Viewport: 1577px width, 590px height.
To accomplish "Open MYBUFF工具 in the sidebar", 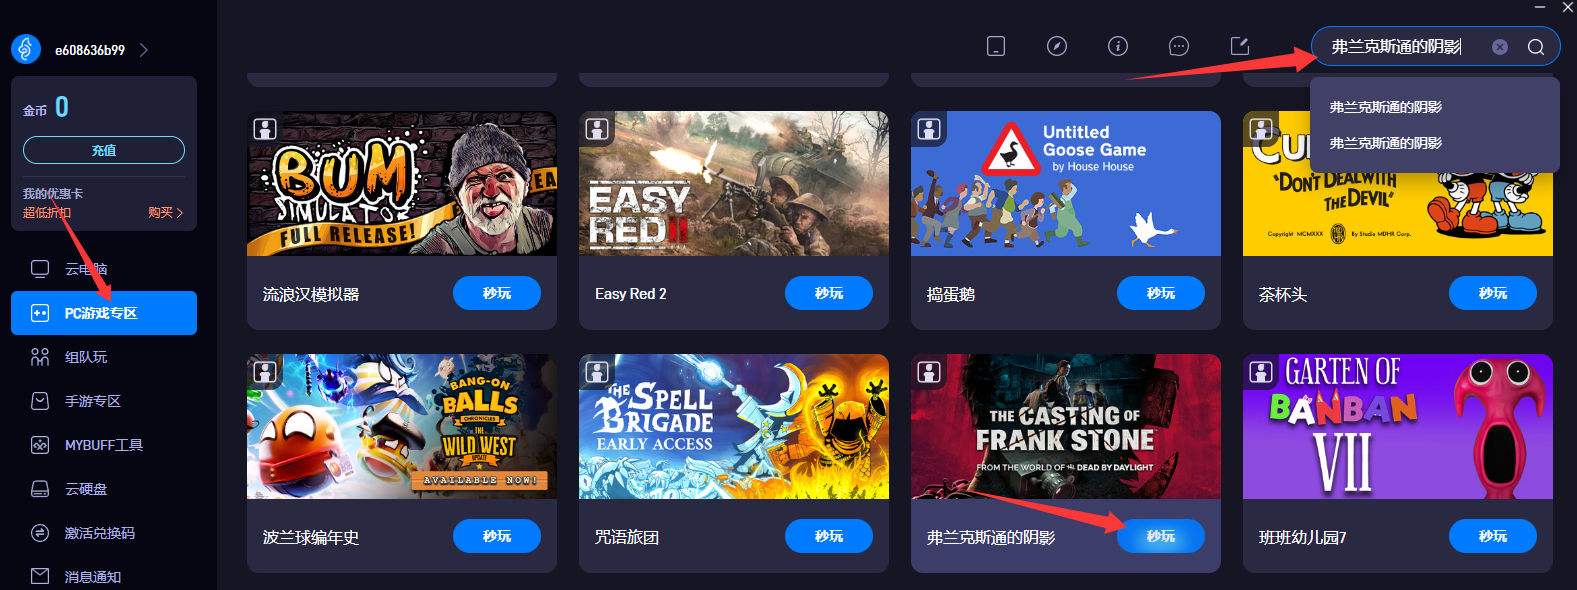I will [104, 445].
